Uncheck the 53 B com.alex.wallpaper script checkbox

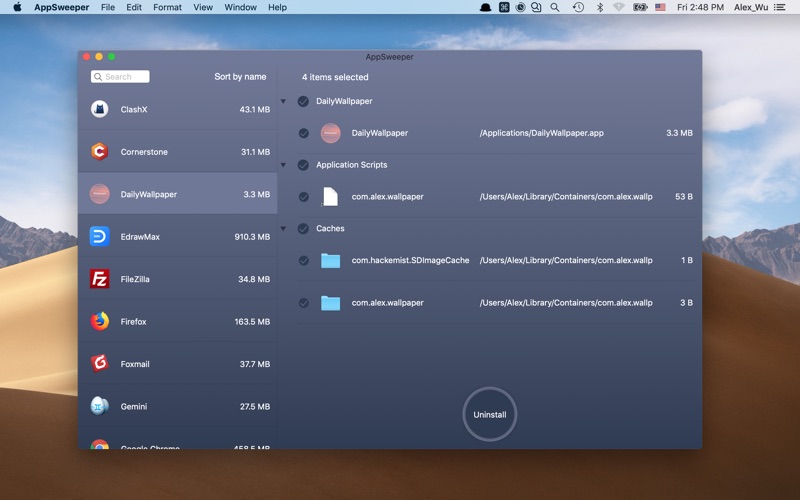pyautogui.click(x=304, y=197)
